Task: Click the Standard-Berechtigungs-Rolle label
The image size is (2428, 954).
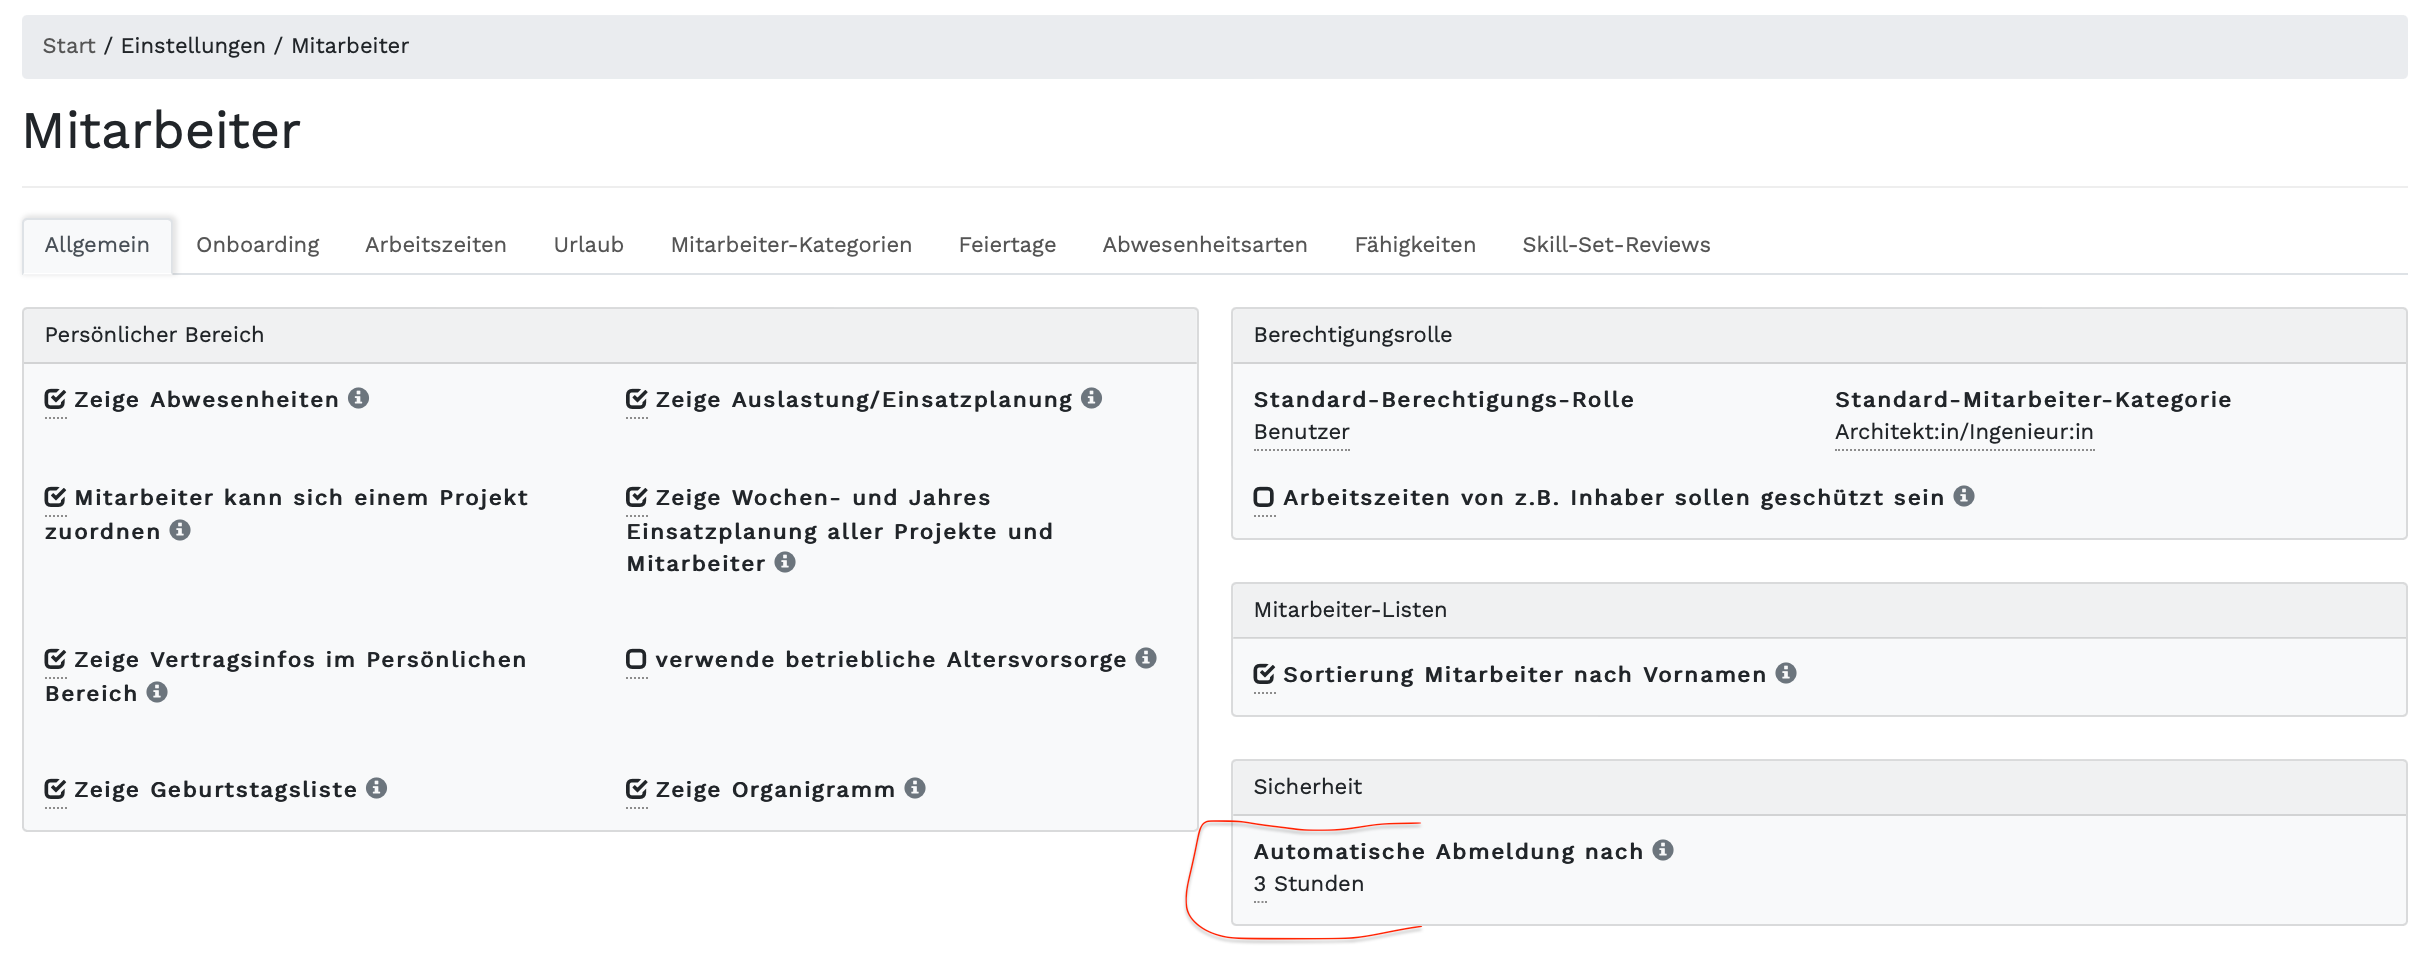Action: coord(1443,399)
